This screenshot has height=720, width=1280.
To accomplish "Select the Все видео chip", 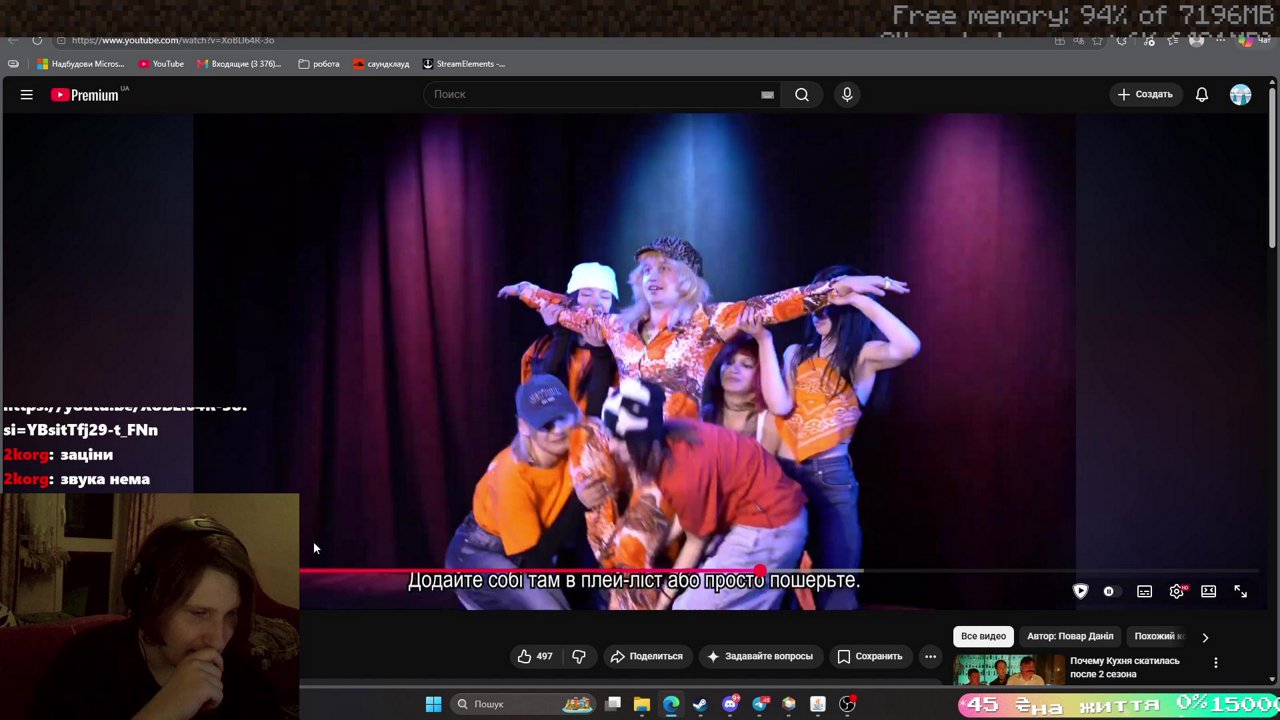I will click(983, 636).
